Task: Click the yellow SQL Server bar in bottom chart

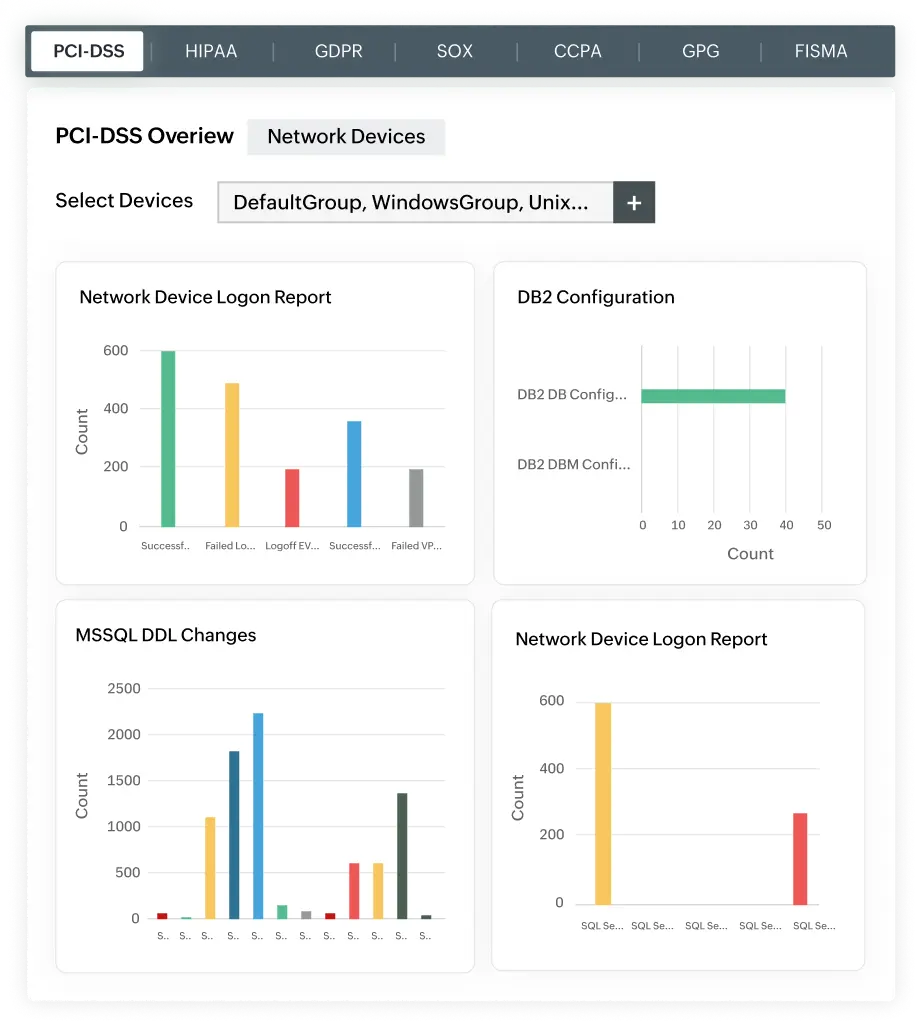Action: coord(600,800)
